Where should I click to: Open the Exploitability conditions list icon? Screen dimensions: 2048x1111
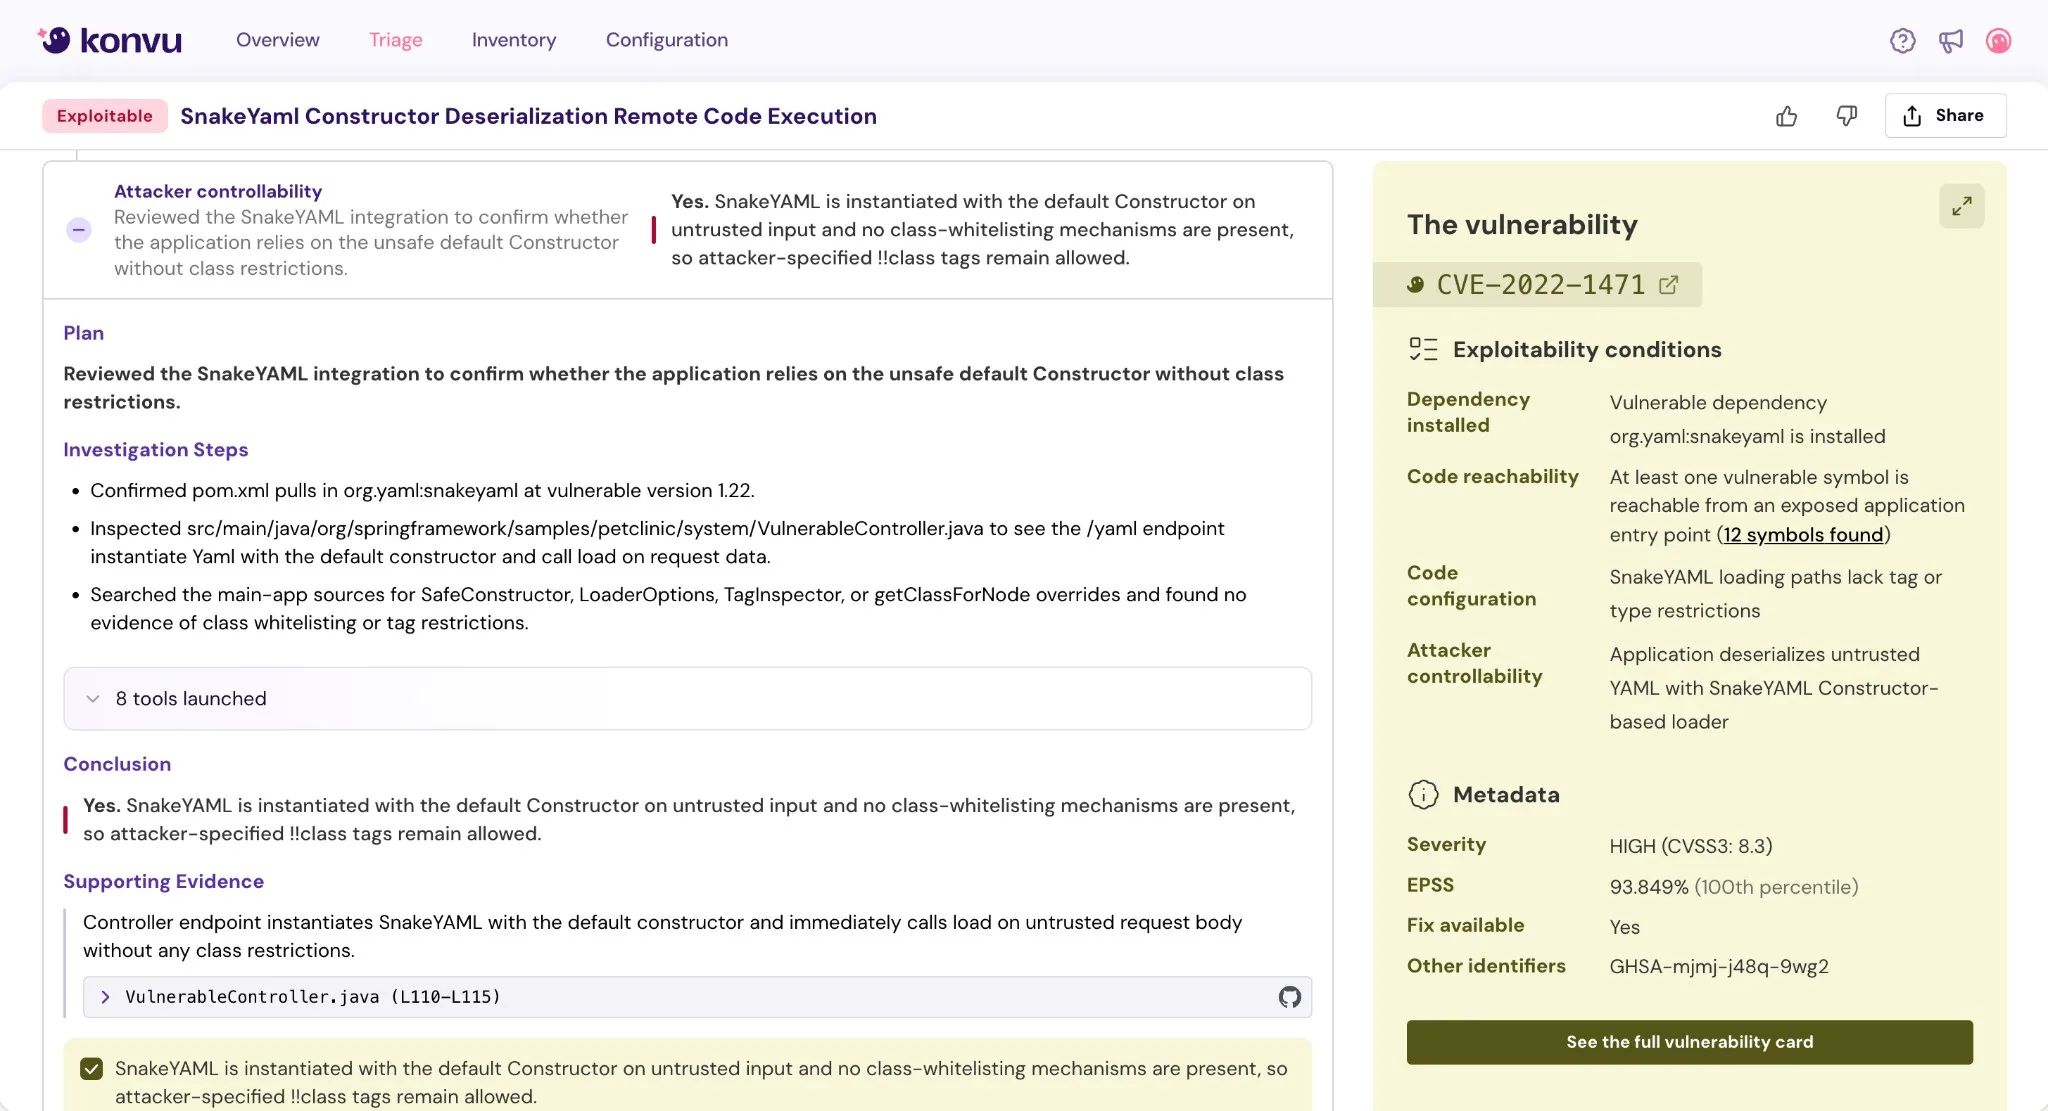pos(1423,348)
